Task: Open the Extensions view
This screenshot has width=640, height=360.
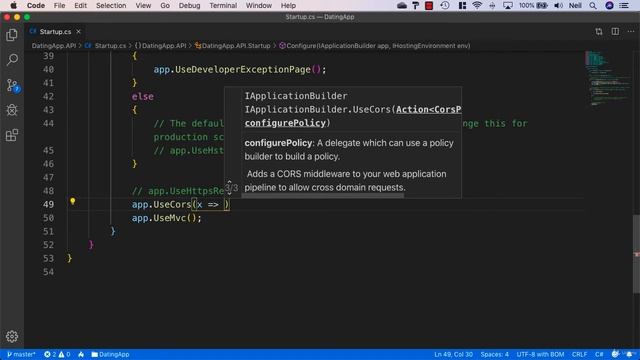Action: (12, 135)
